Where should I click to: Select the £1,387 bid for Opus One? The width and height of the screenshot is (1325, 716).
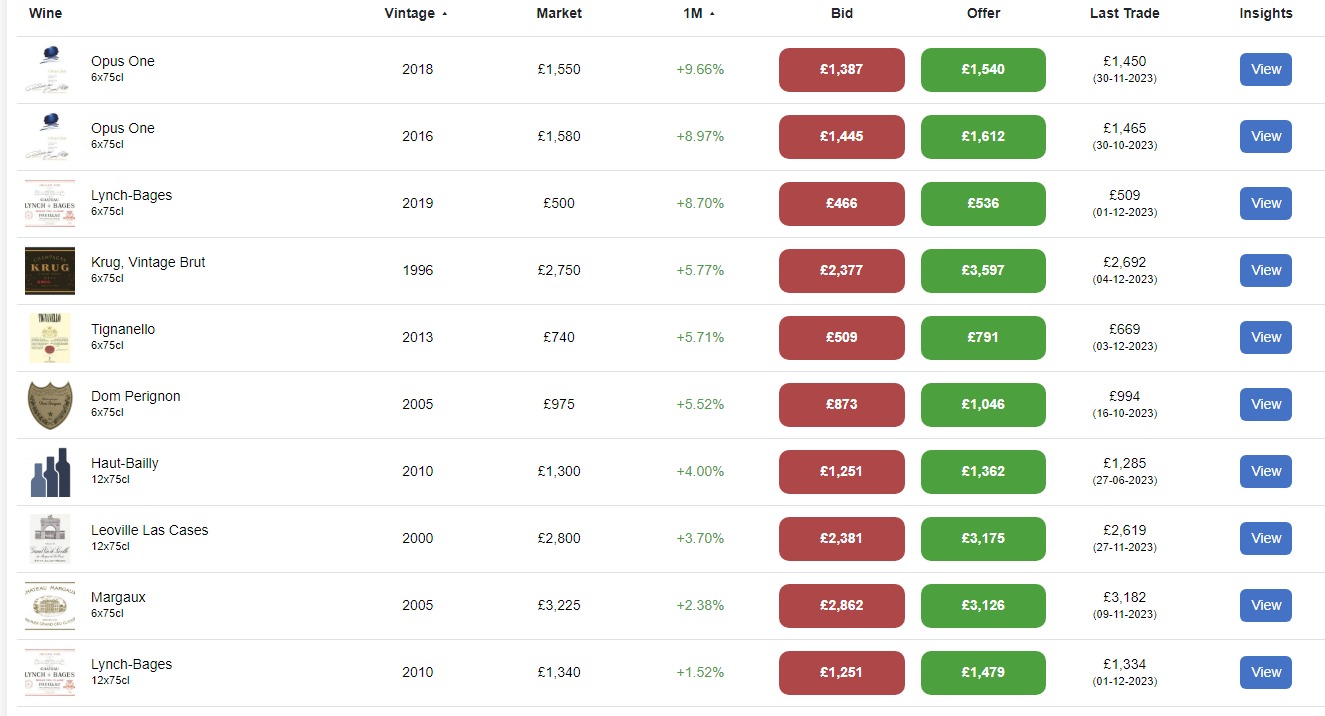[842, 70]
